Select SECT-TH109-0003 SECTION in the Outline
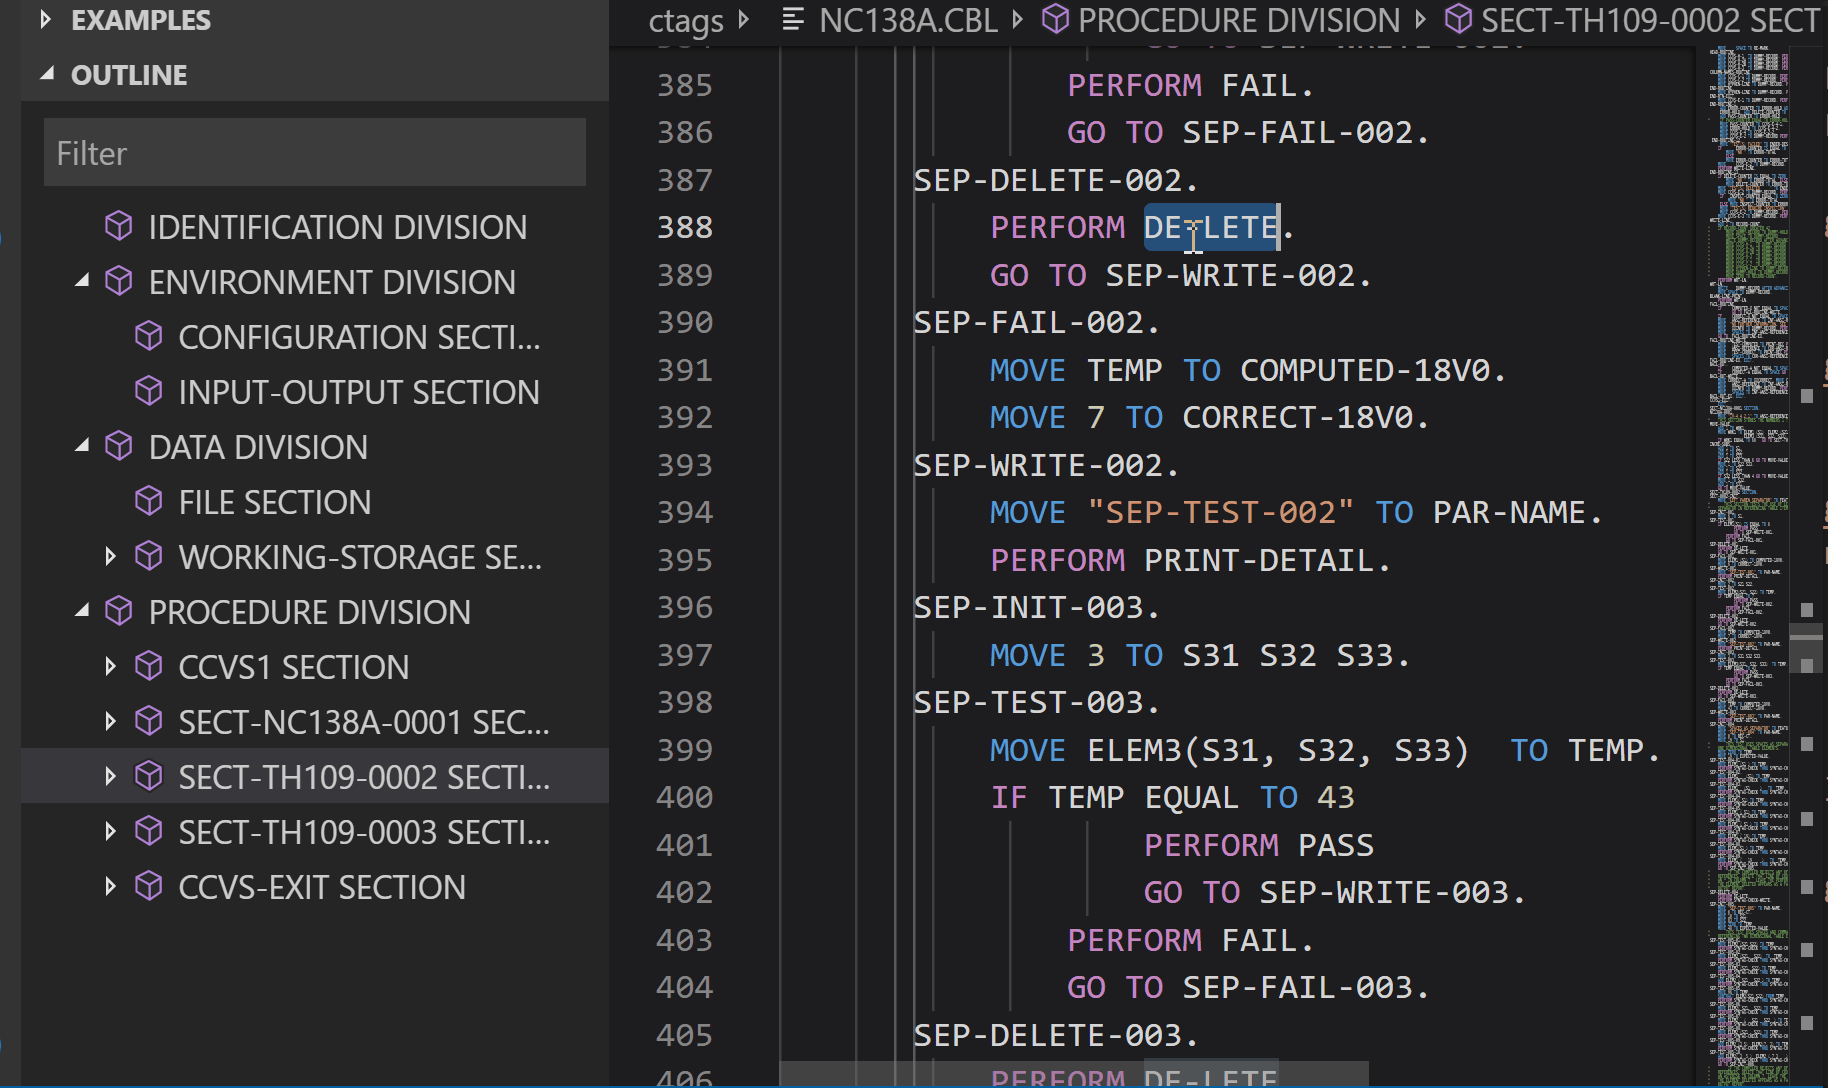This screenshot has width=1828, height=1088. pyautogui.click(x=363, y=831)
